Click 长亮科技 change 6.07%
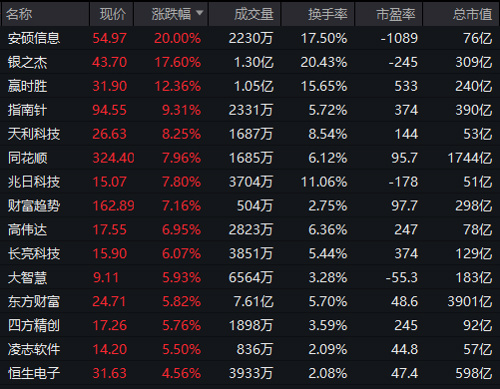The height and width of the screenshot is (389, 500). click(x=181, y=254)
